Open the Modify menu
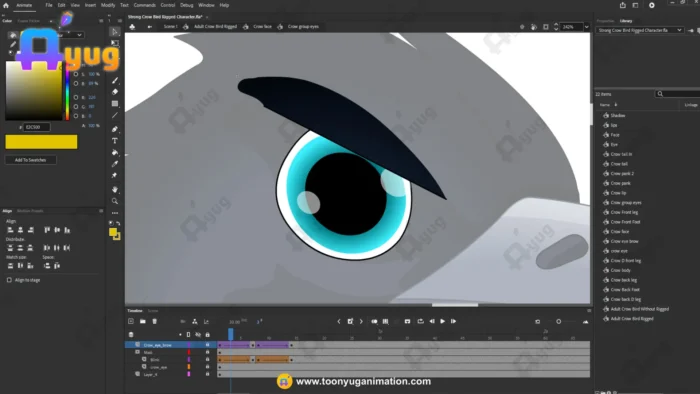 point(108,5)
